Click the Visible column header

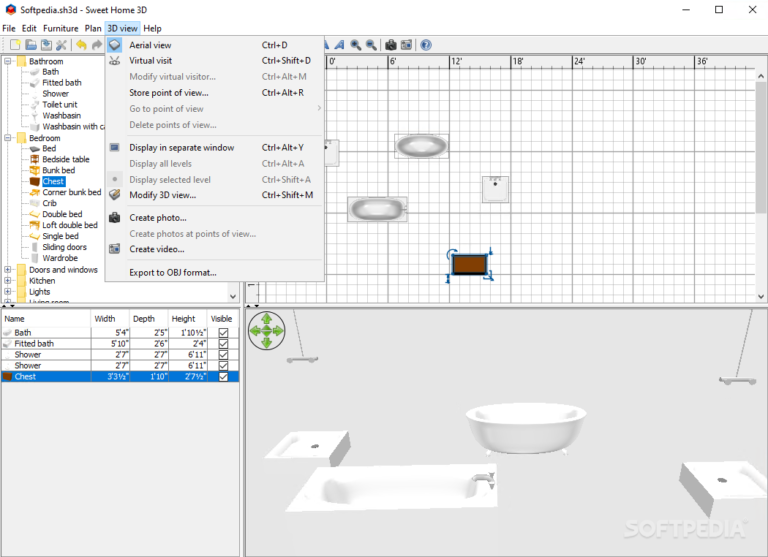pos(223,318)
